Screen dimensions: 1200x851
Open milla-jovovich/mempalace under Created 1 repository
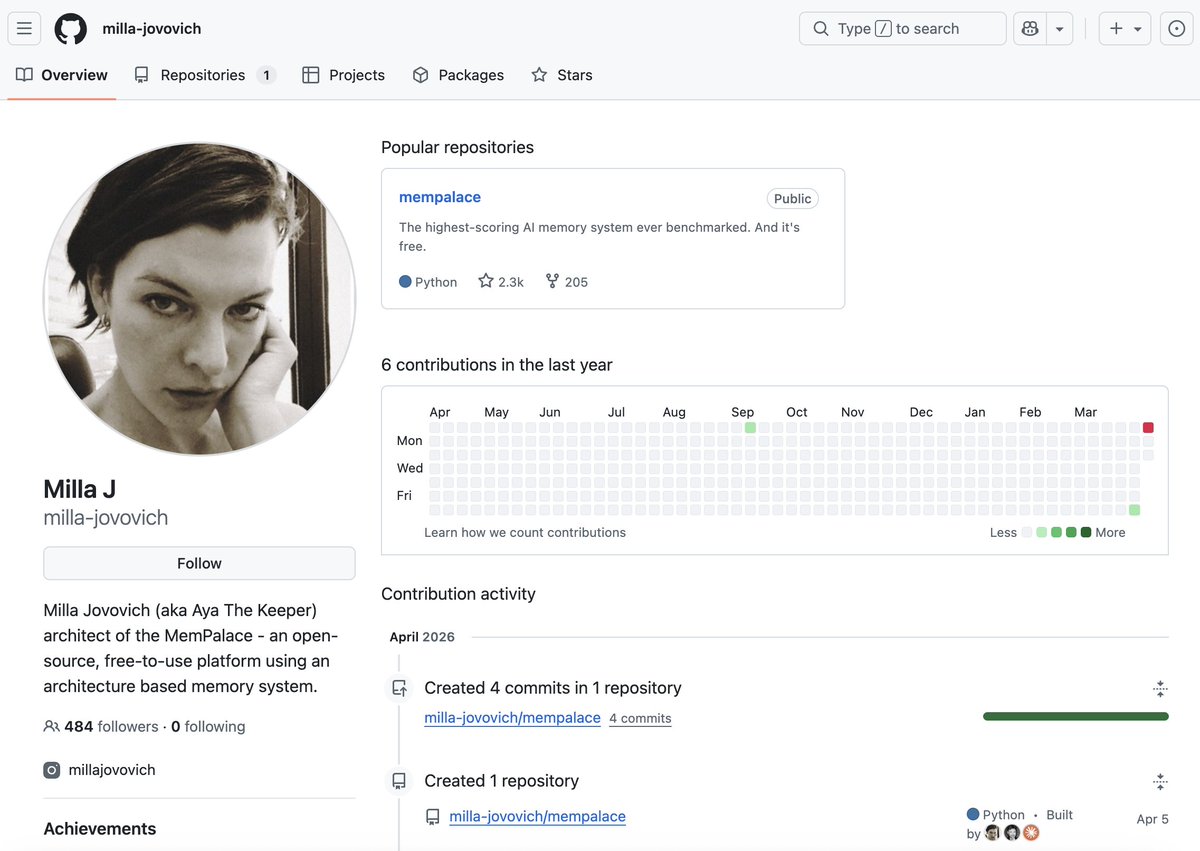point(537,817)
